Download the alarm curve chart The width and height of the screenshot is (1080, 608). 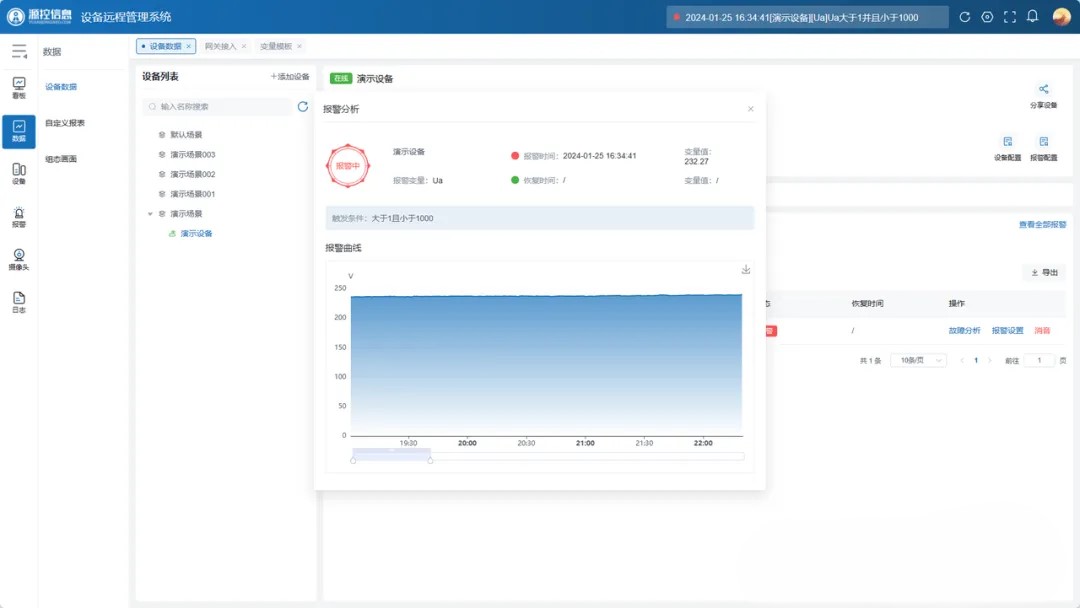pos(746,270)
